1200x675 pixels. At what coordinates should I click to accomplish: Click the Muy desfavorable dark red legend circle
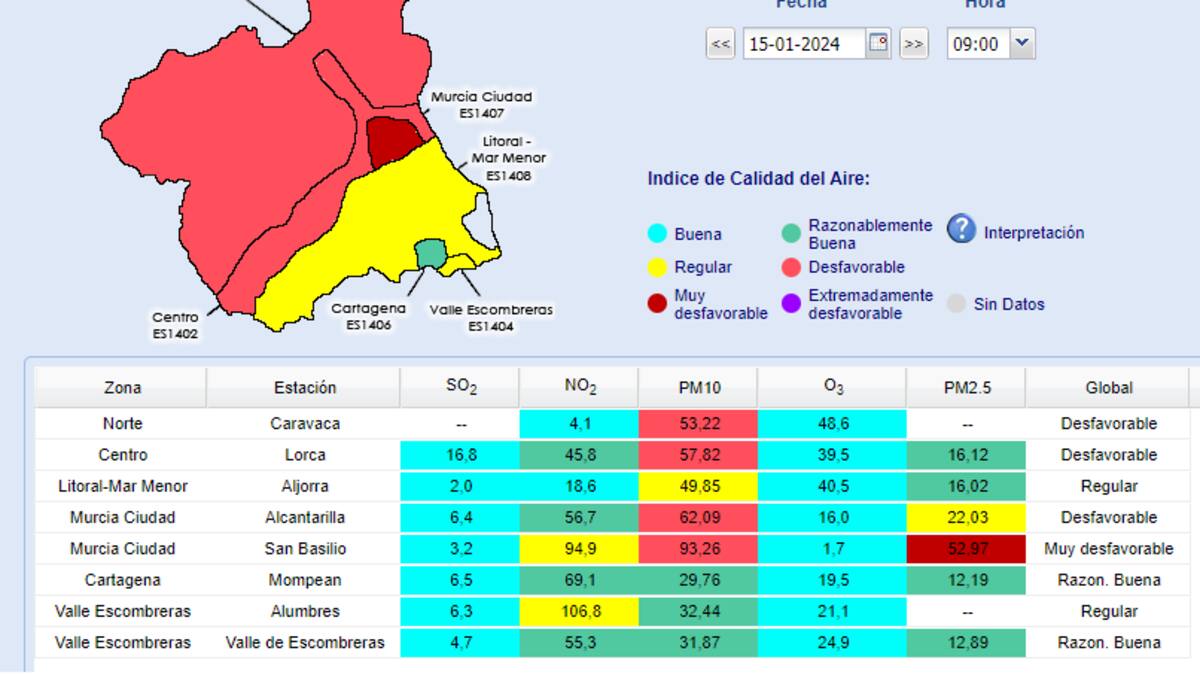[657, 304]
